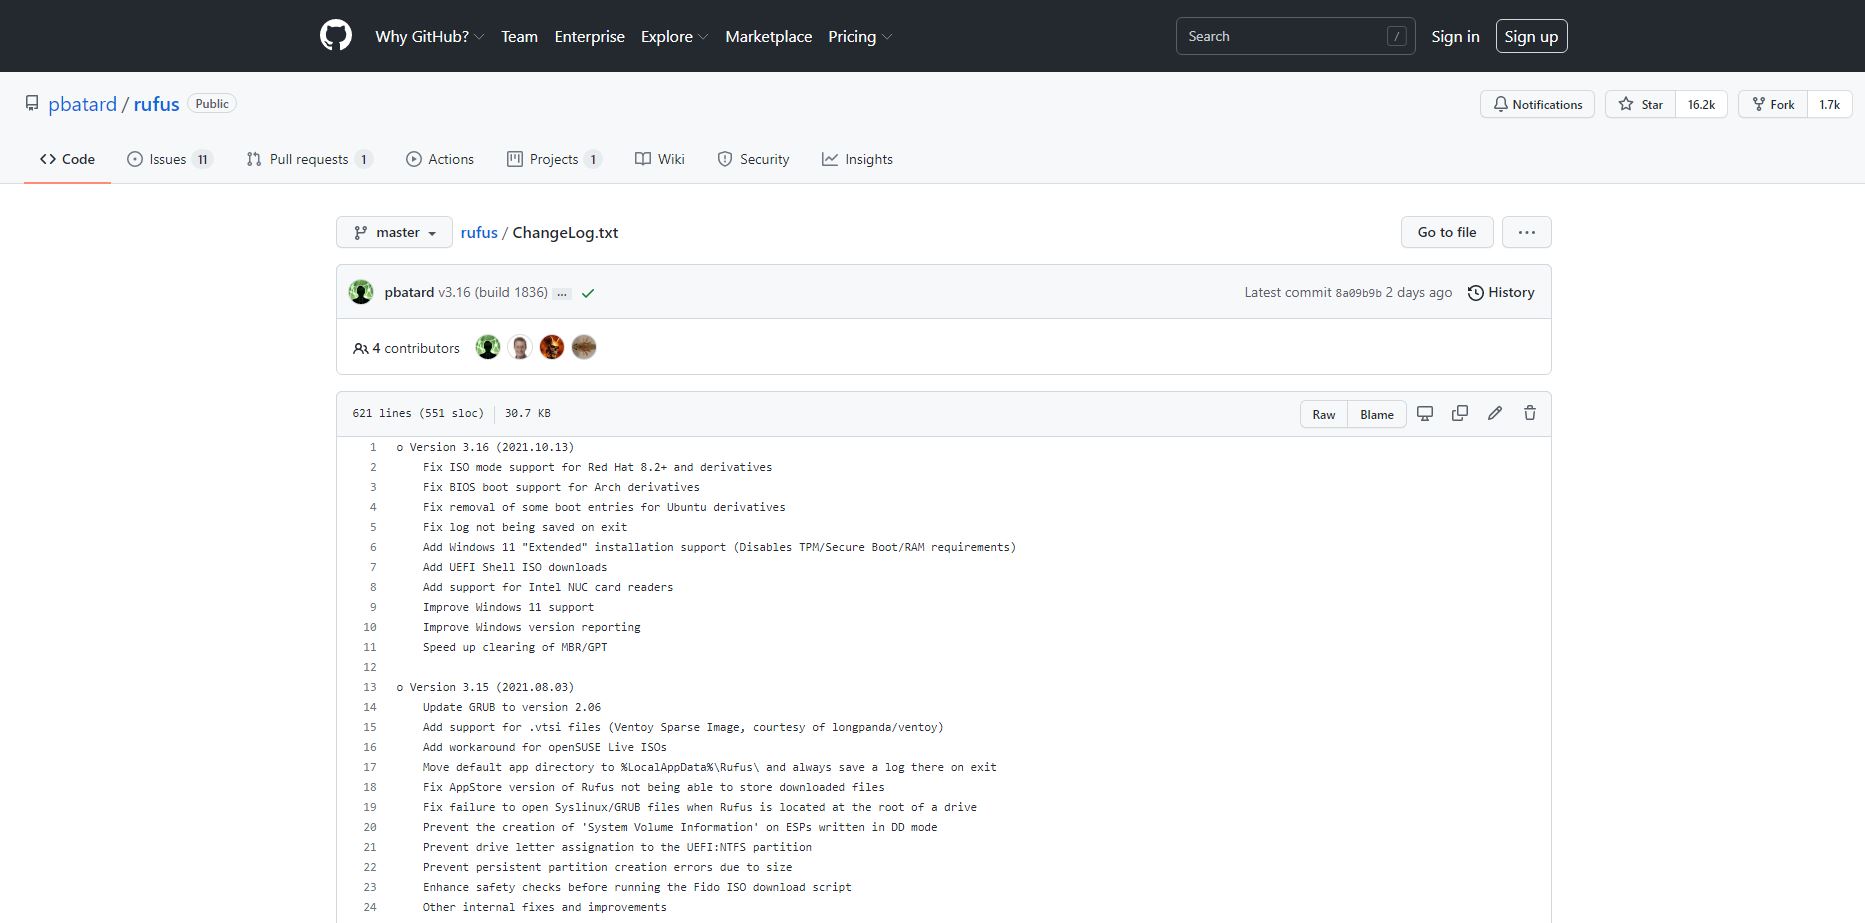Click the Sign in link

(1455, 36)
